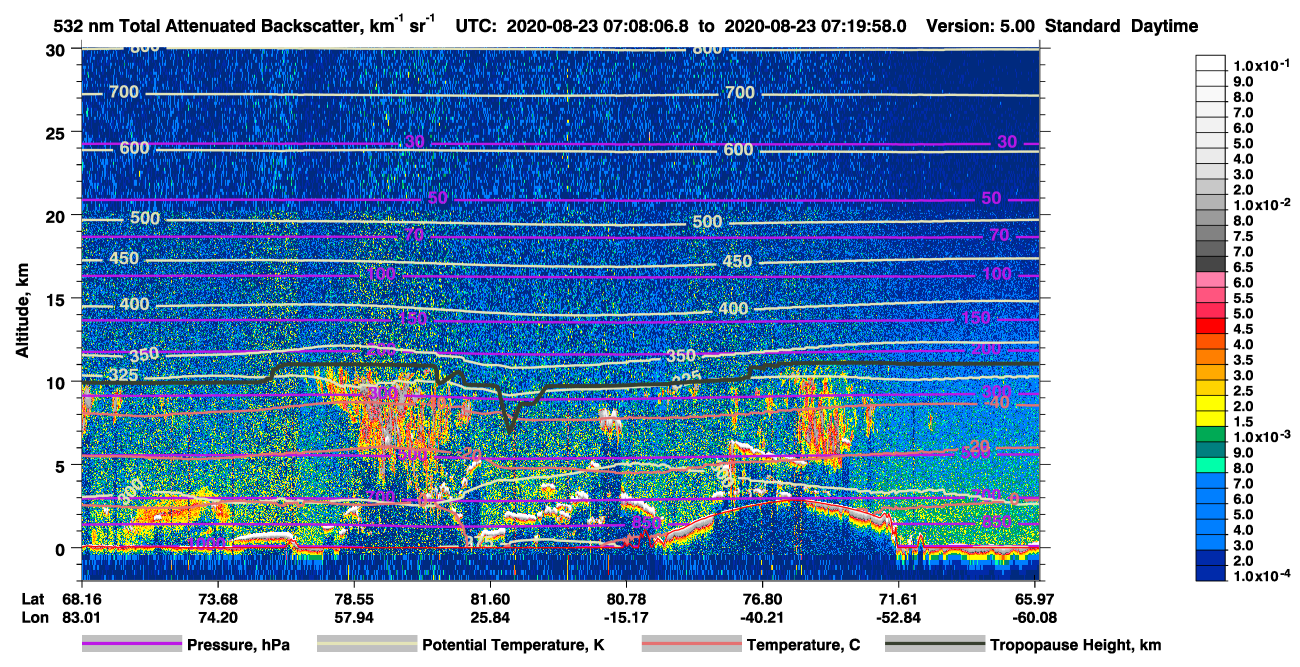
Task: Click the latitude value 80.78
Action: (626, 599)
